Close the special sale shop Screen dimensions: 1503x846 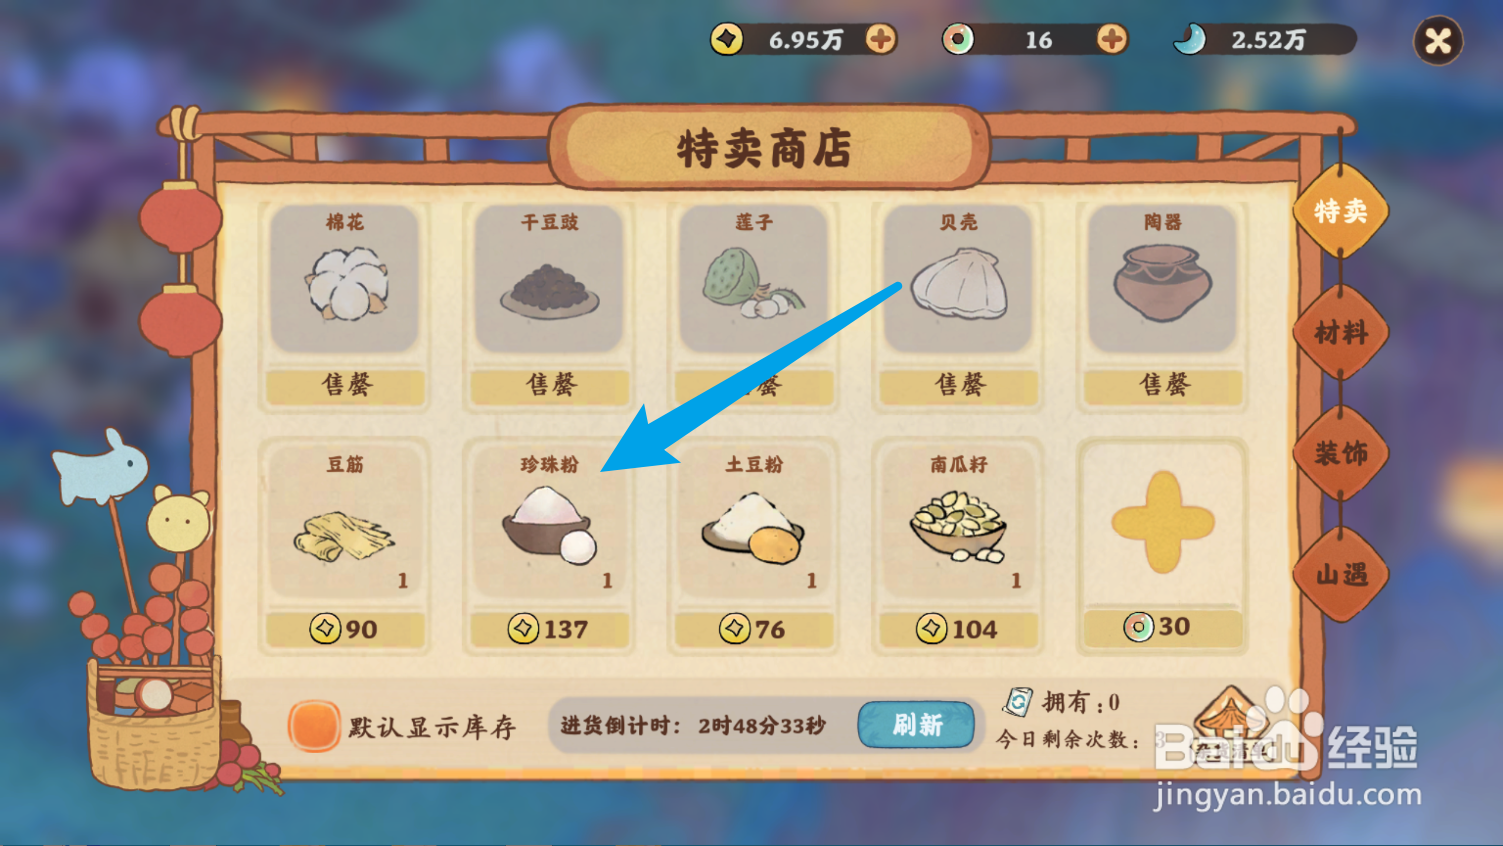1438,41
